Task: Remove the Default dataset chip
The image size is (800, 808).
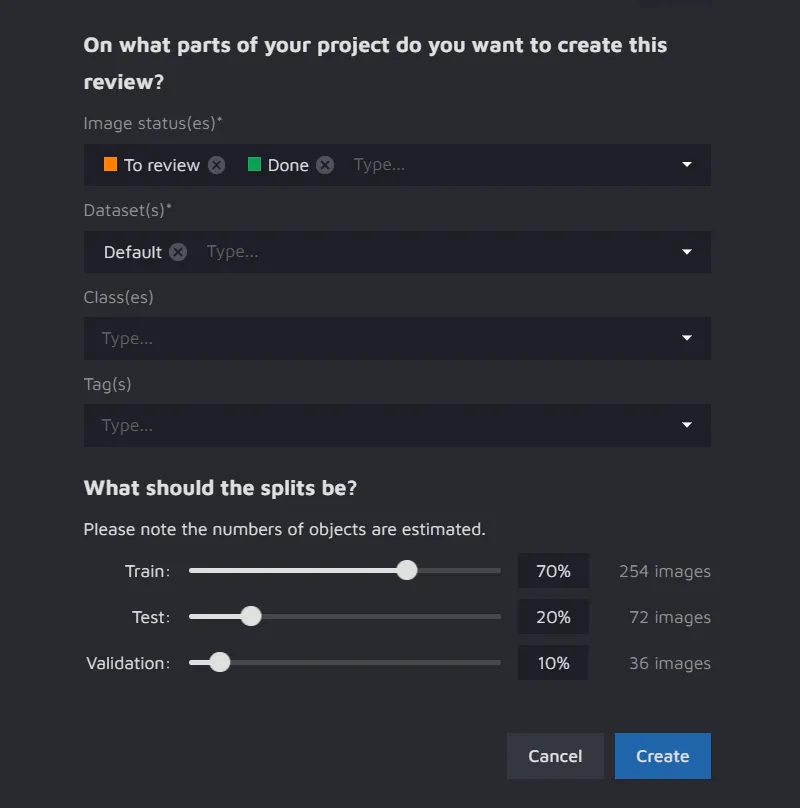Action: tap(178, 252)
